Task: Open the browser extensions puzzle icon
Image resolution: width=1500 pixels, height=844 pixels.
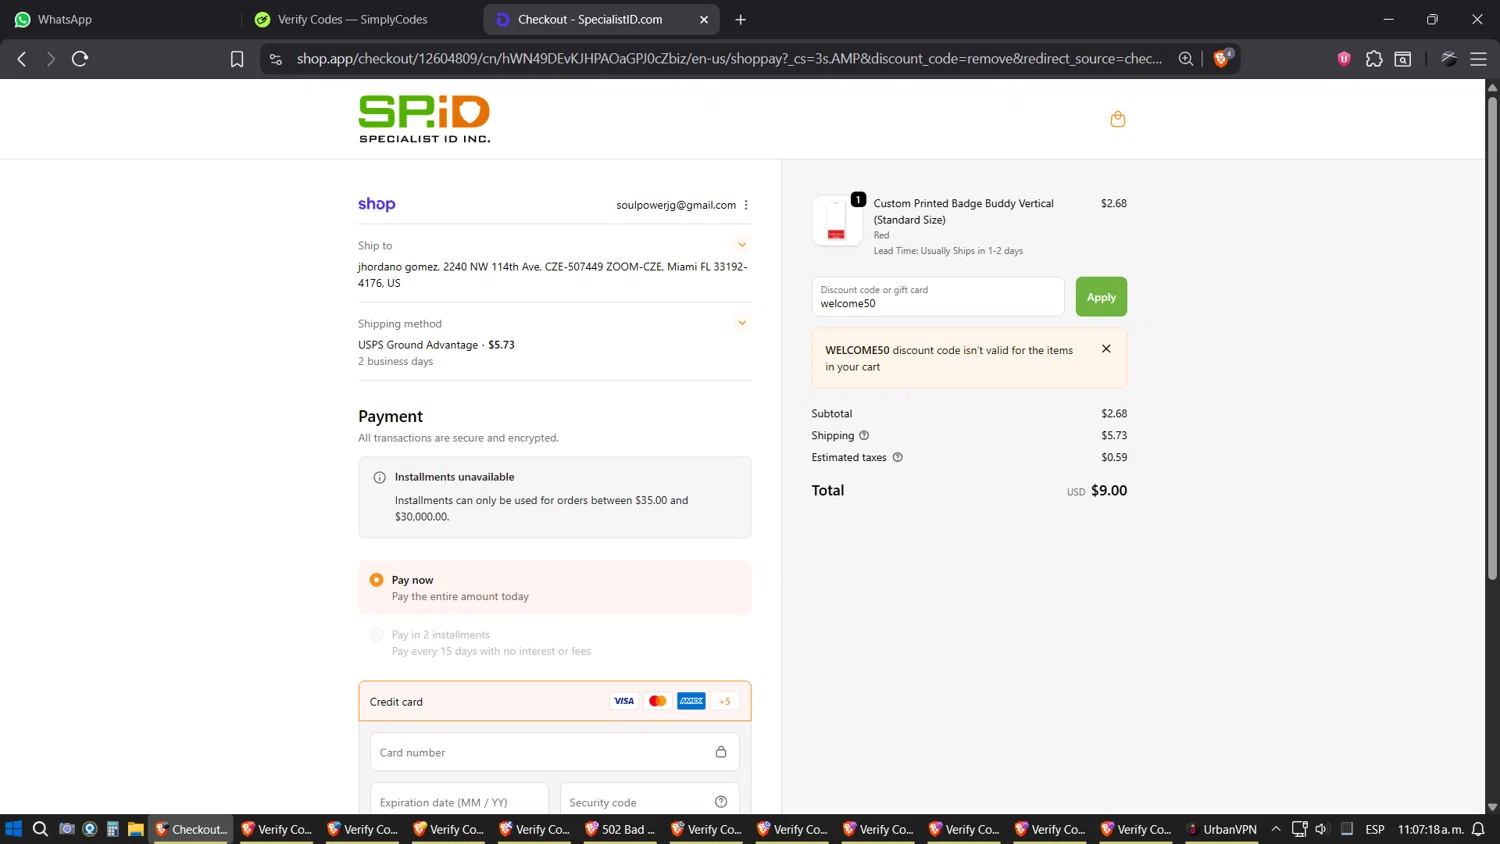Action: click(x=1374, y=59)
